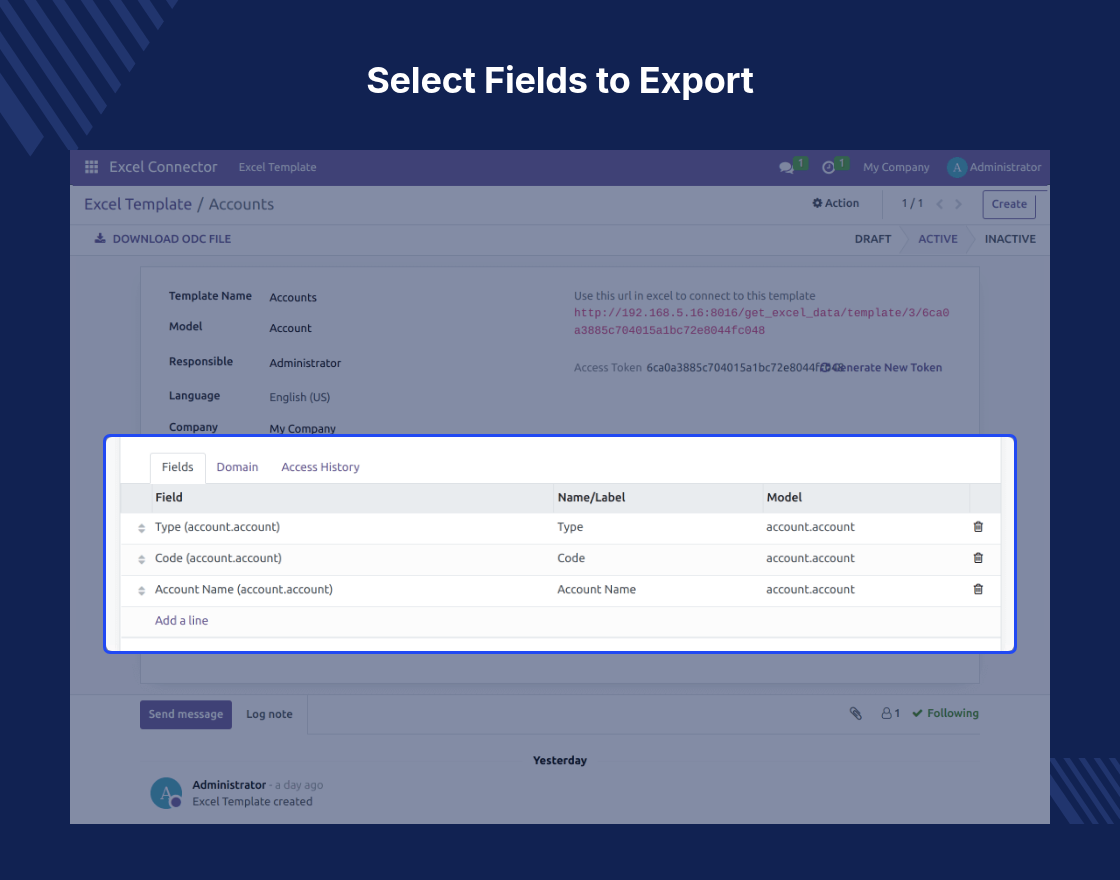Click the 1 / 1 pager counter

point(912,204)
